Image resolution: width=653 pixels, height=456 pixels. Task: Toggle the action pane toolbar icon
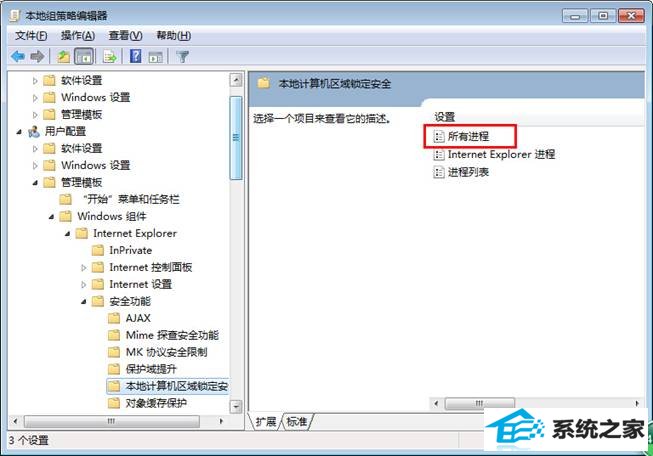[156, 57]
